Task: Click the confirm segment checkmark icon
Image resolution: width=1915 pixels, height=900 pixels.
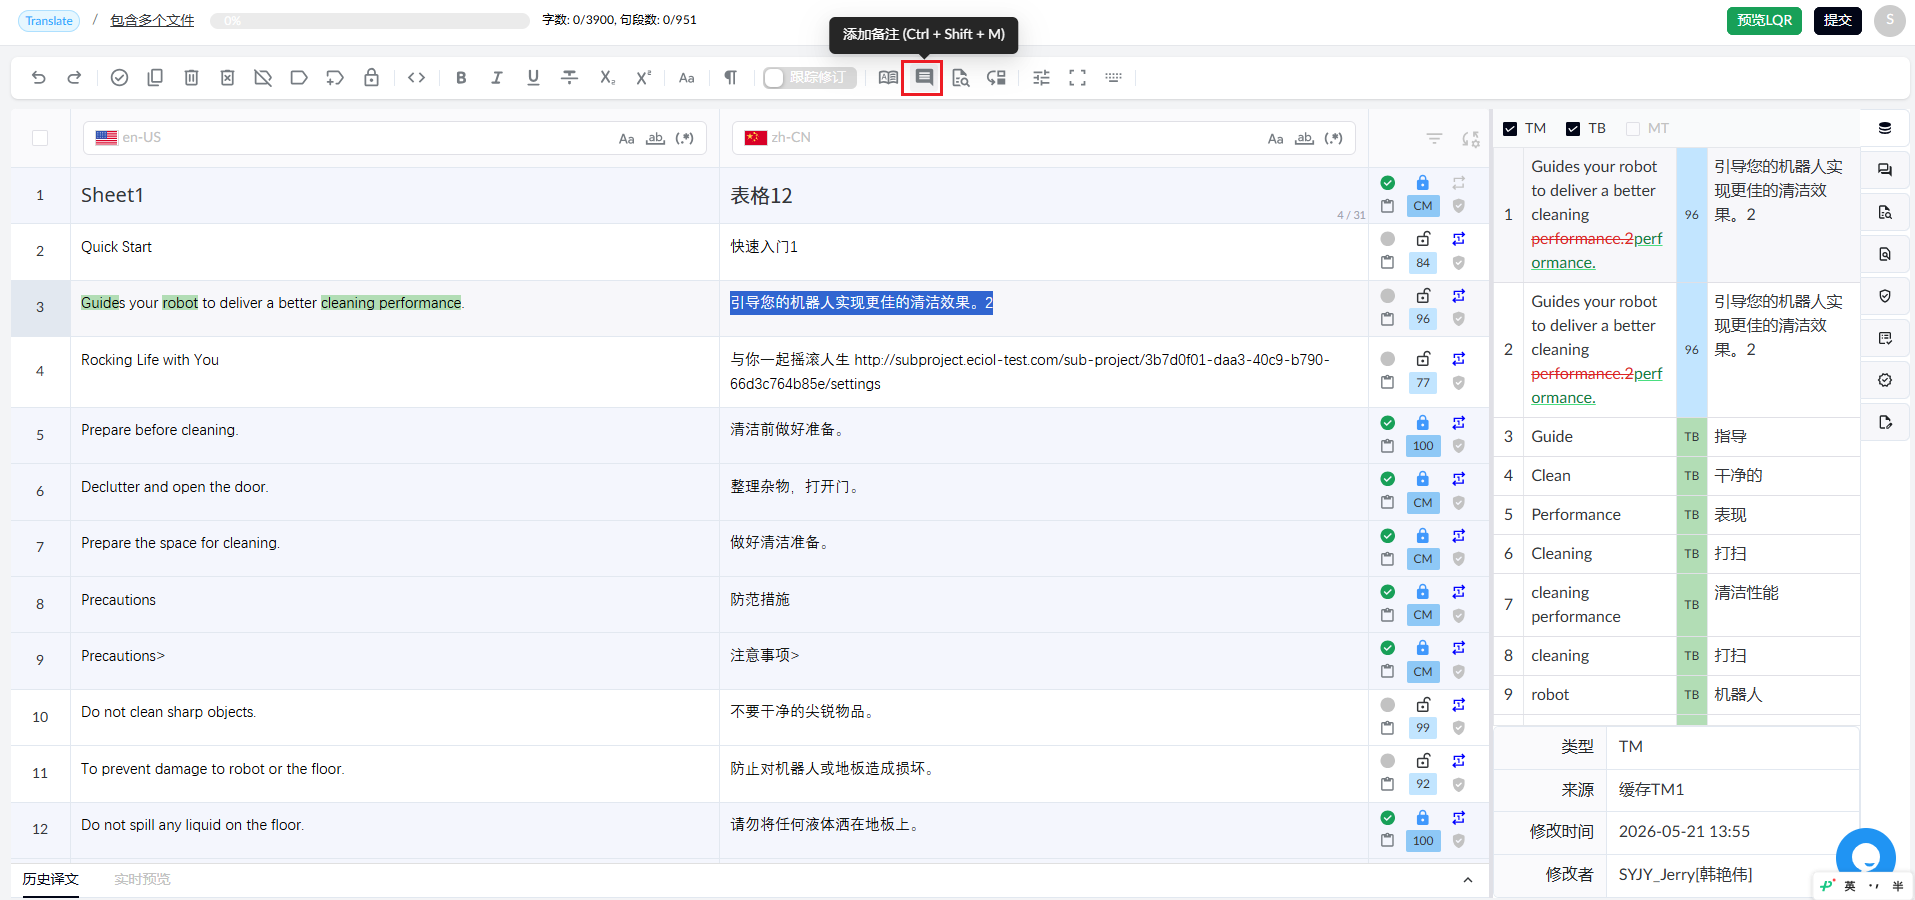Action: (119, 77)
